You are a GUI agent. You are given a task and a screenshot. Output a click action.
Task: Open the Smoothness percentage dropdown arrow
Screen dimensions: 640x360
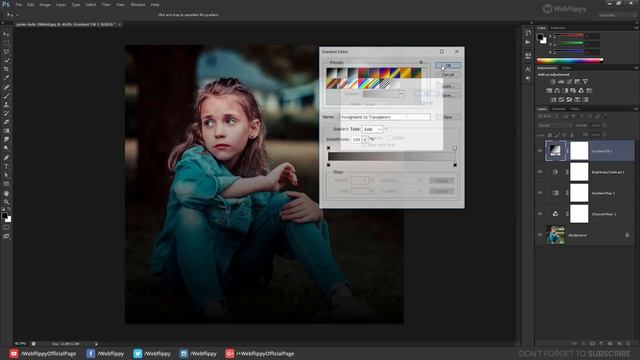point(364,139)
